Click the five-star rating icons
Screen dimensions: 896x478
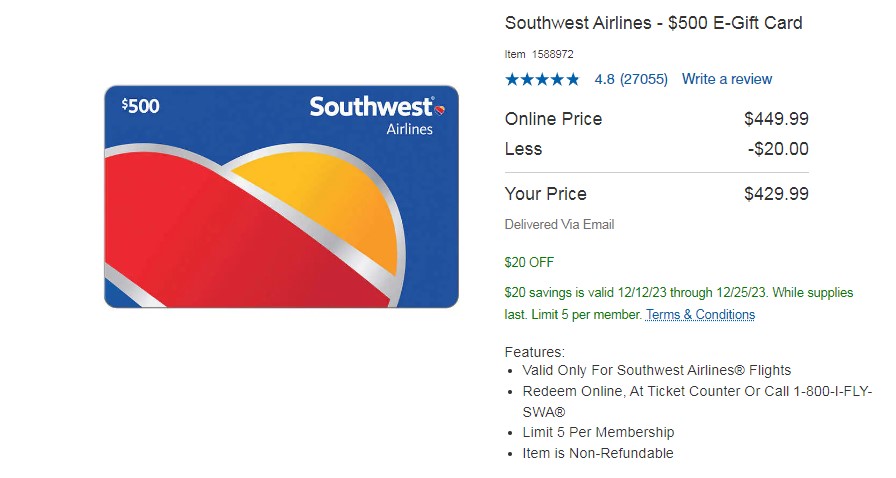pos(542,79)
